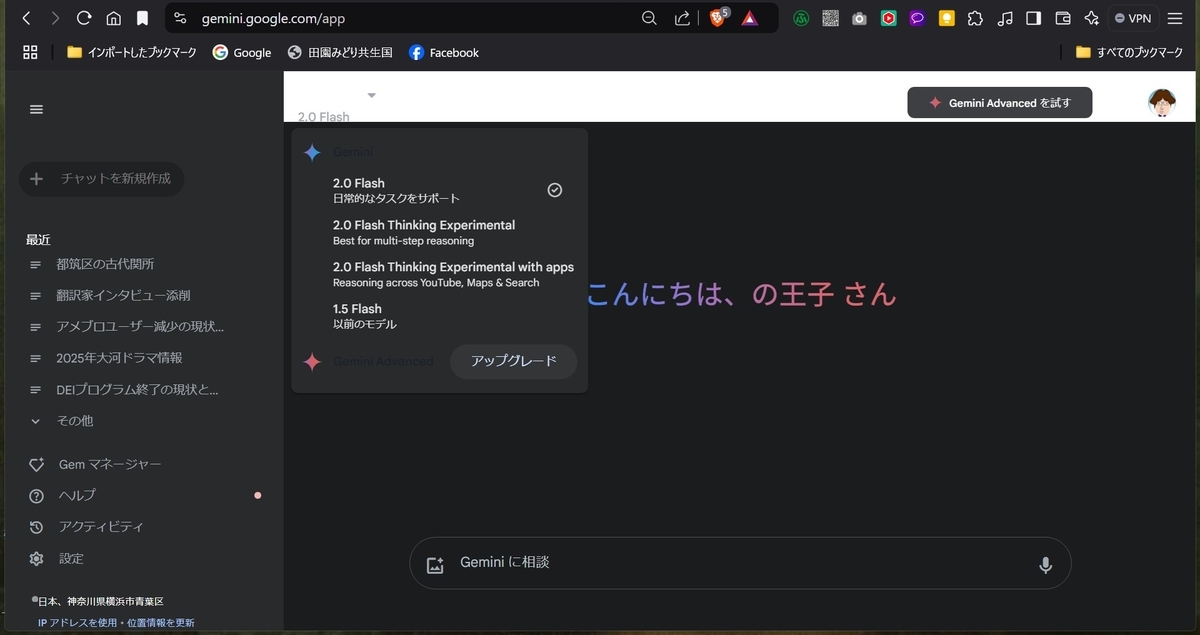Viewport: 1200px width, 635px height.
Task: Open the yellow lightbulb Keep extension
Action: tap(946, 18)
